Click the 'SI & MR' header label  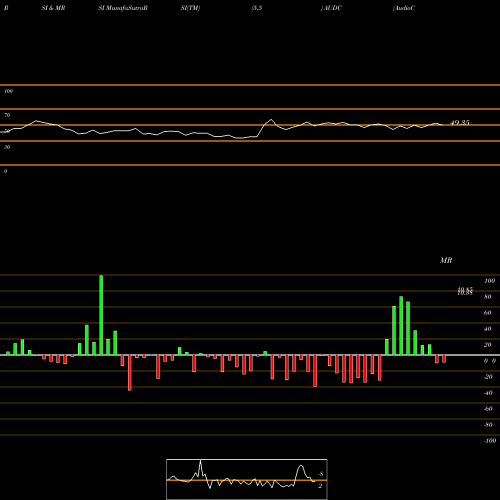(x=53, y=8)
